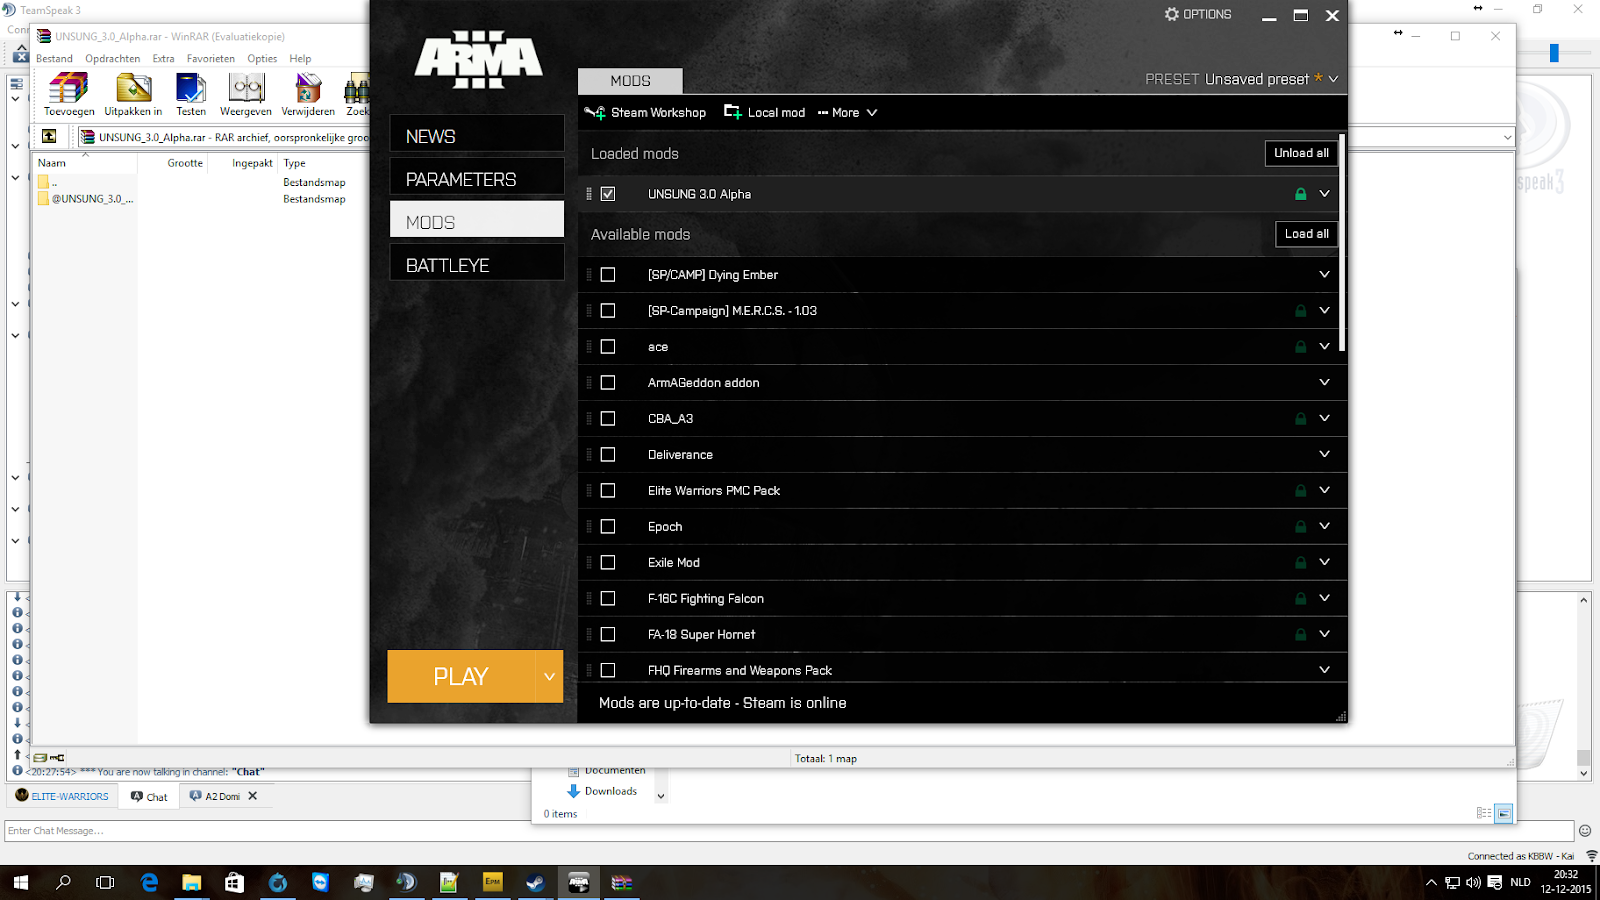Image resolution: width=1600 pixels, height=900 pixels.
Task: Open the More dropdown in mods toolbar
Action: (847, 113)
